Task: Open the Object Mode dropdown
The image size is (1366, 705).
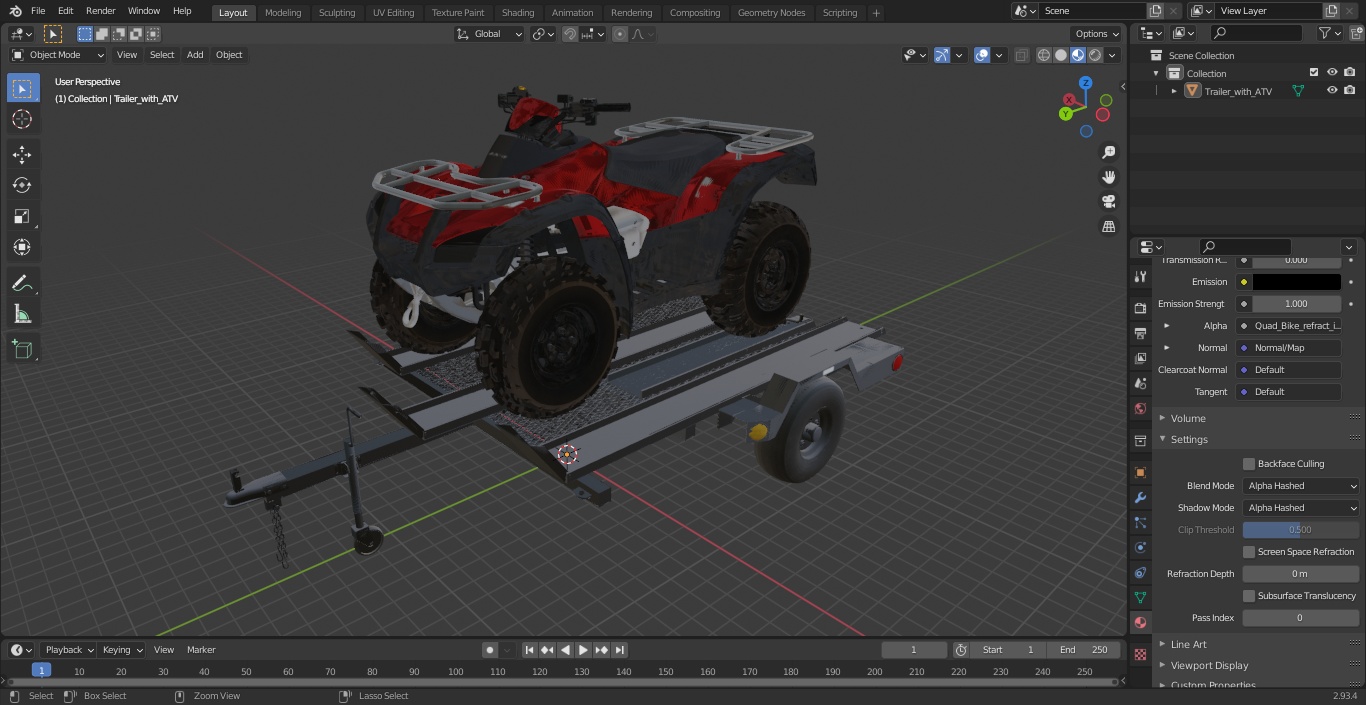Action: [x=58, y=55]
